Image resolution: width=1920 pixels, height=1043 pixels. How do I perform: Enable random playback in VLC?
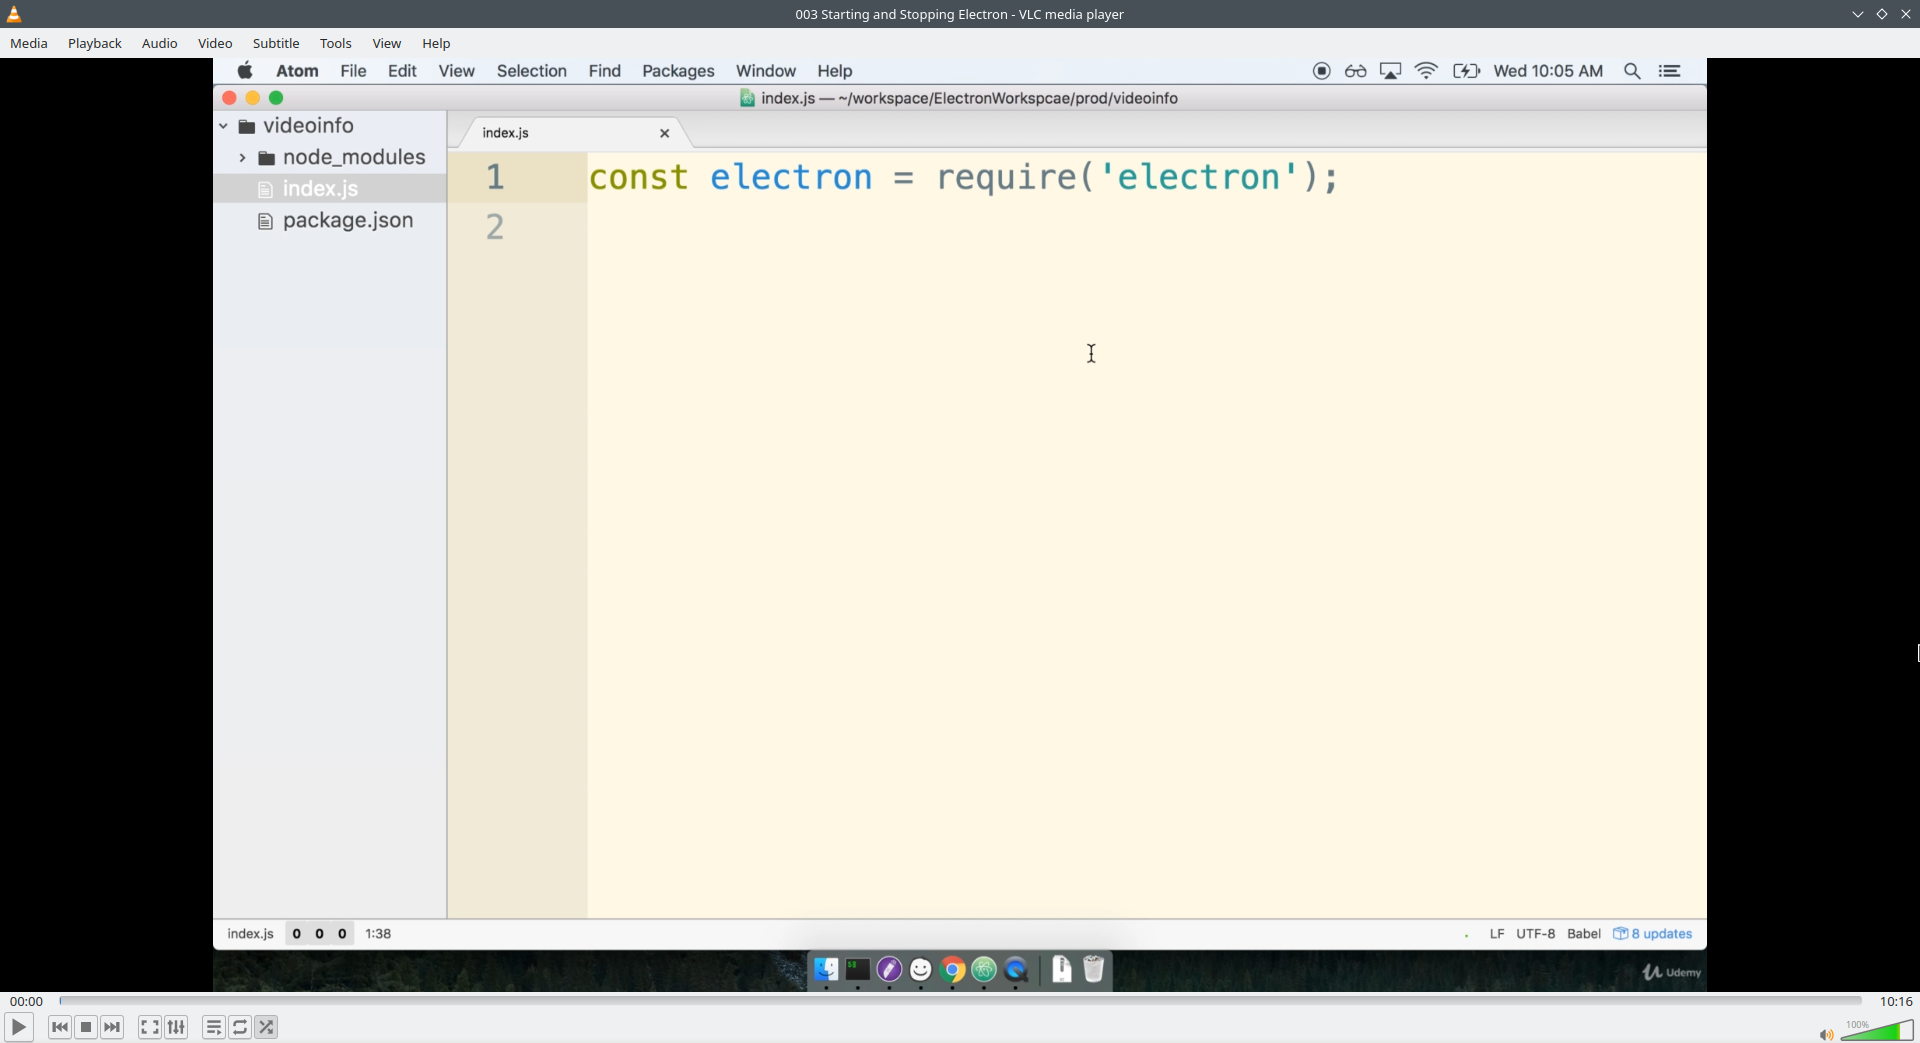click(266, 1027)
